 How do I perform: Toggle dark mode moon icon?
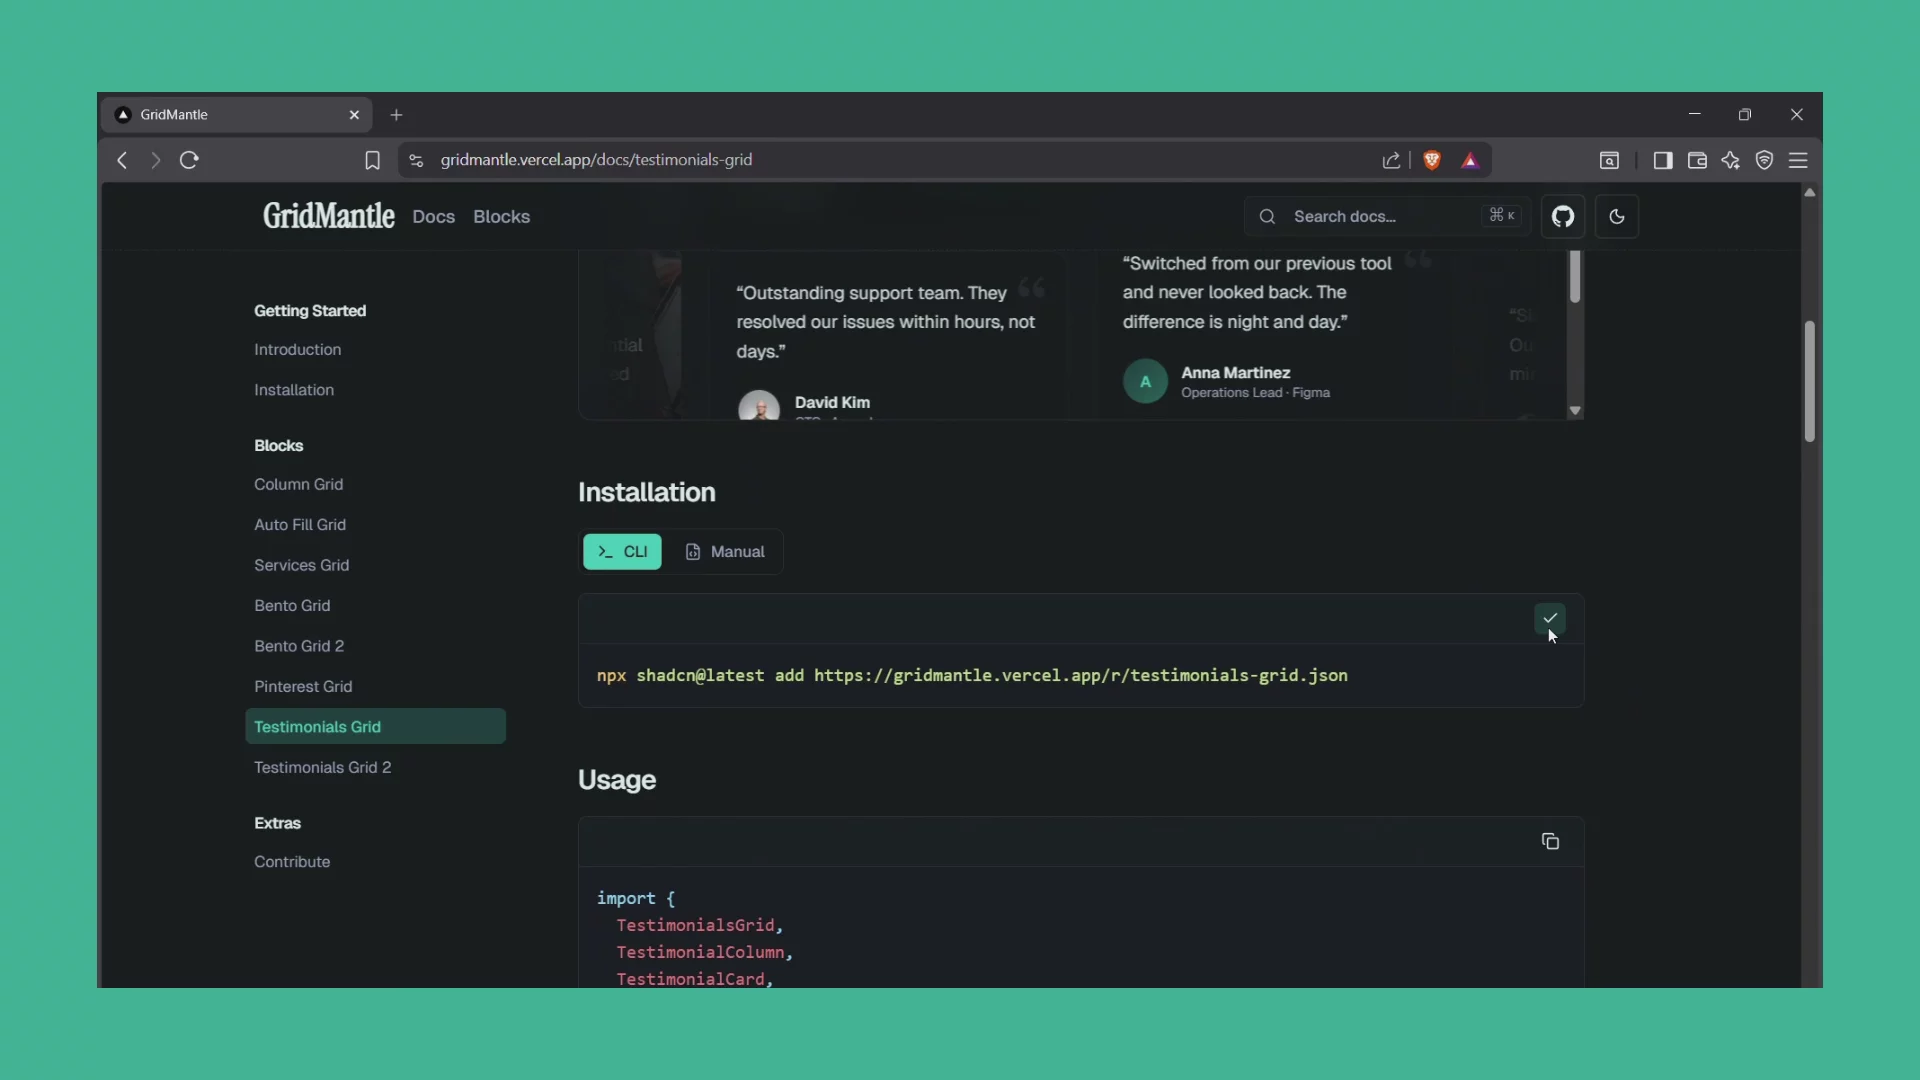pos(1617,216)
